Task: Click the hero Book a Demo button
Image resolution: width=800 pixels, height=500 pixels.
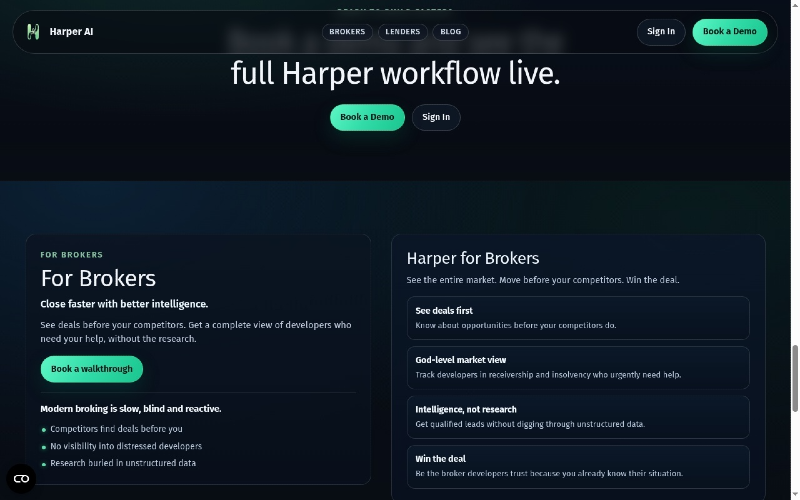Action: pyautogui.click(x=367, y=117)
